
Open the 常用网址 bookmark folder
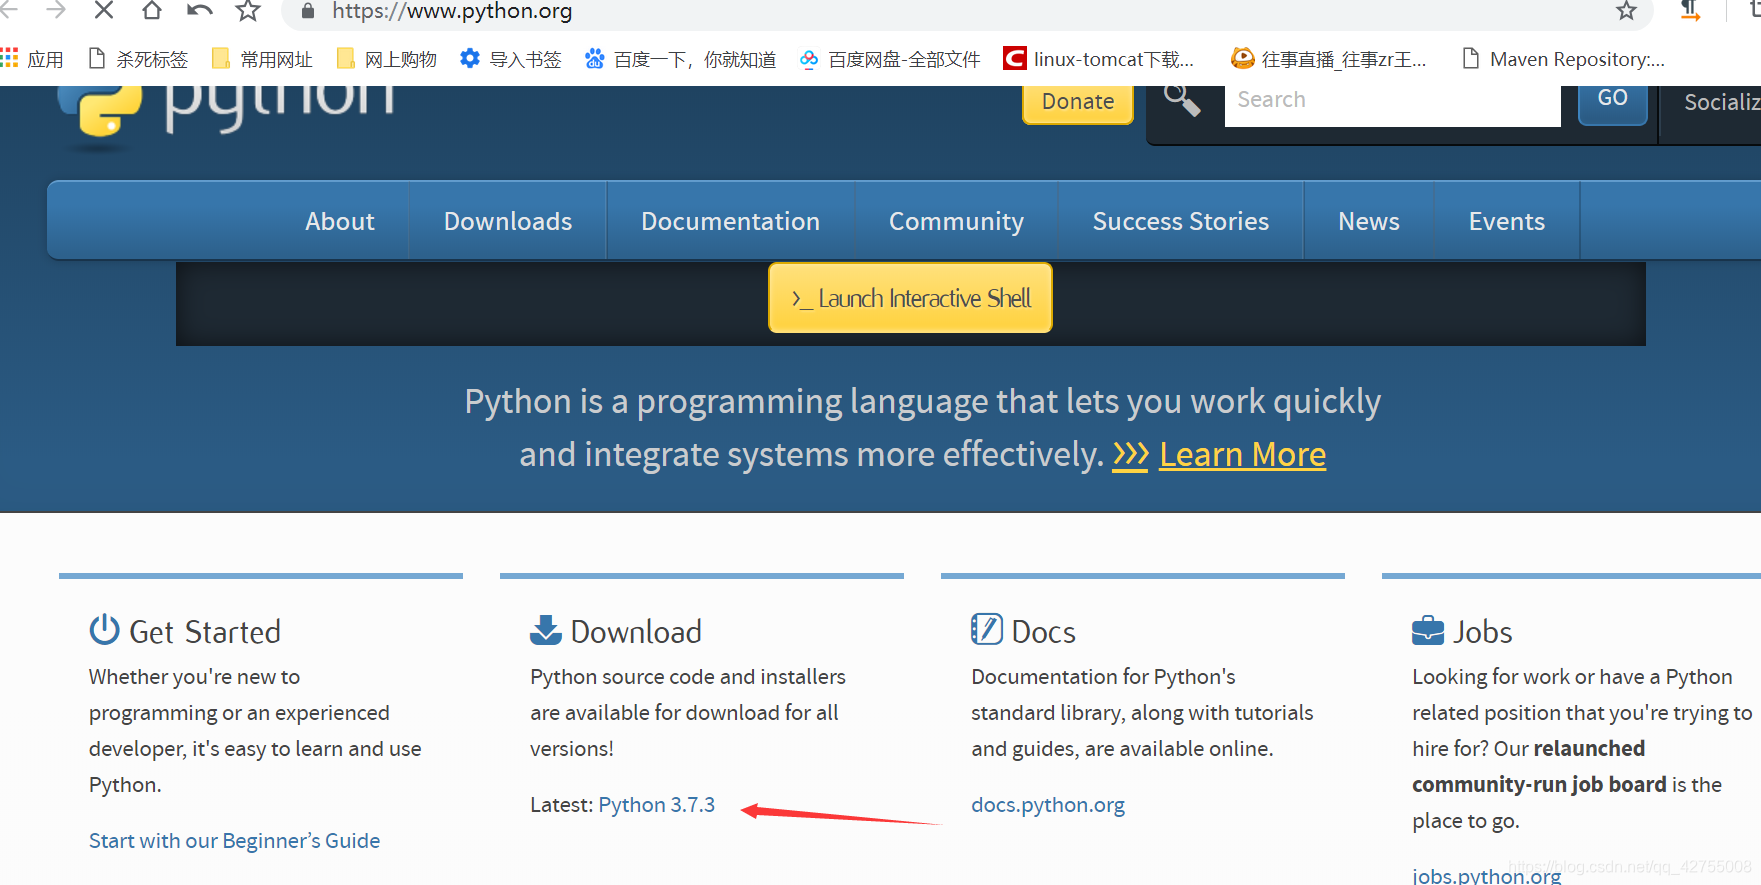pos(262,59)
